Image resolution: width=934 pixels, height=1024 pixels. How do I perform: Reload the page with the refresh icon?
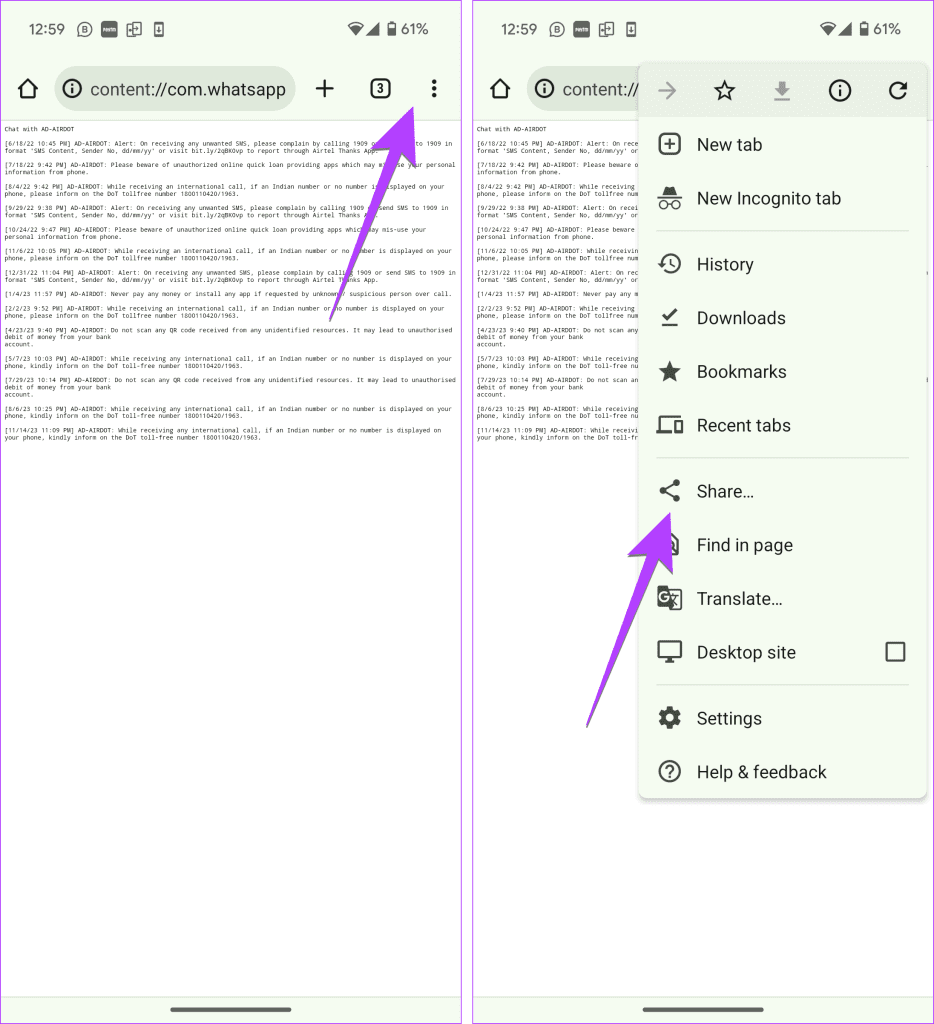click(x=898, y=90)
